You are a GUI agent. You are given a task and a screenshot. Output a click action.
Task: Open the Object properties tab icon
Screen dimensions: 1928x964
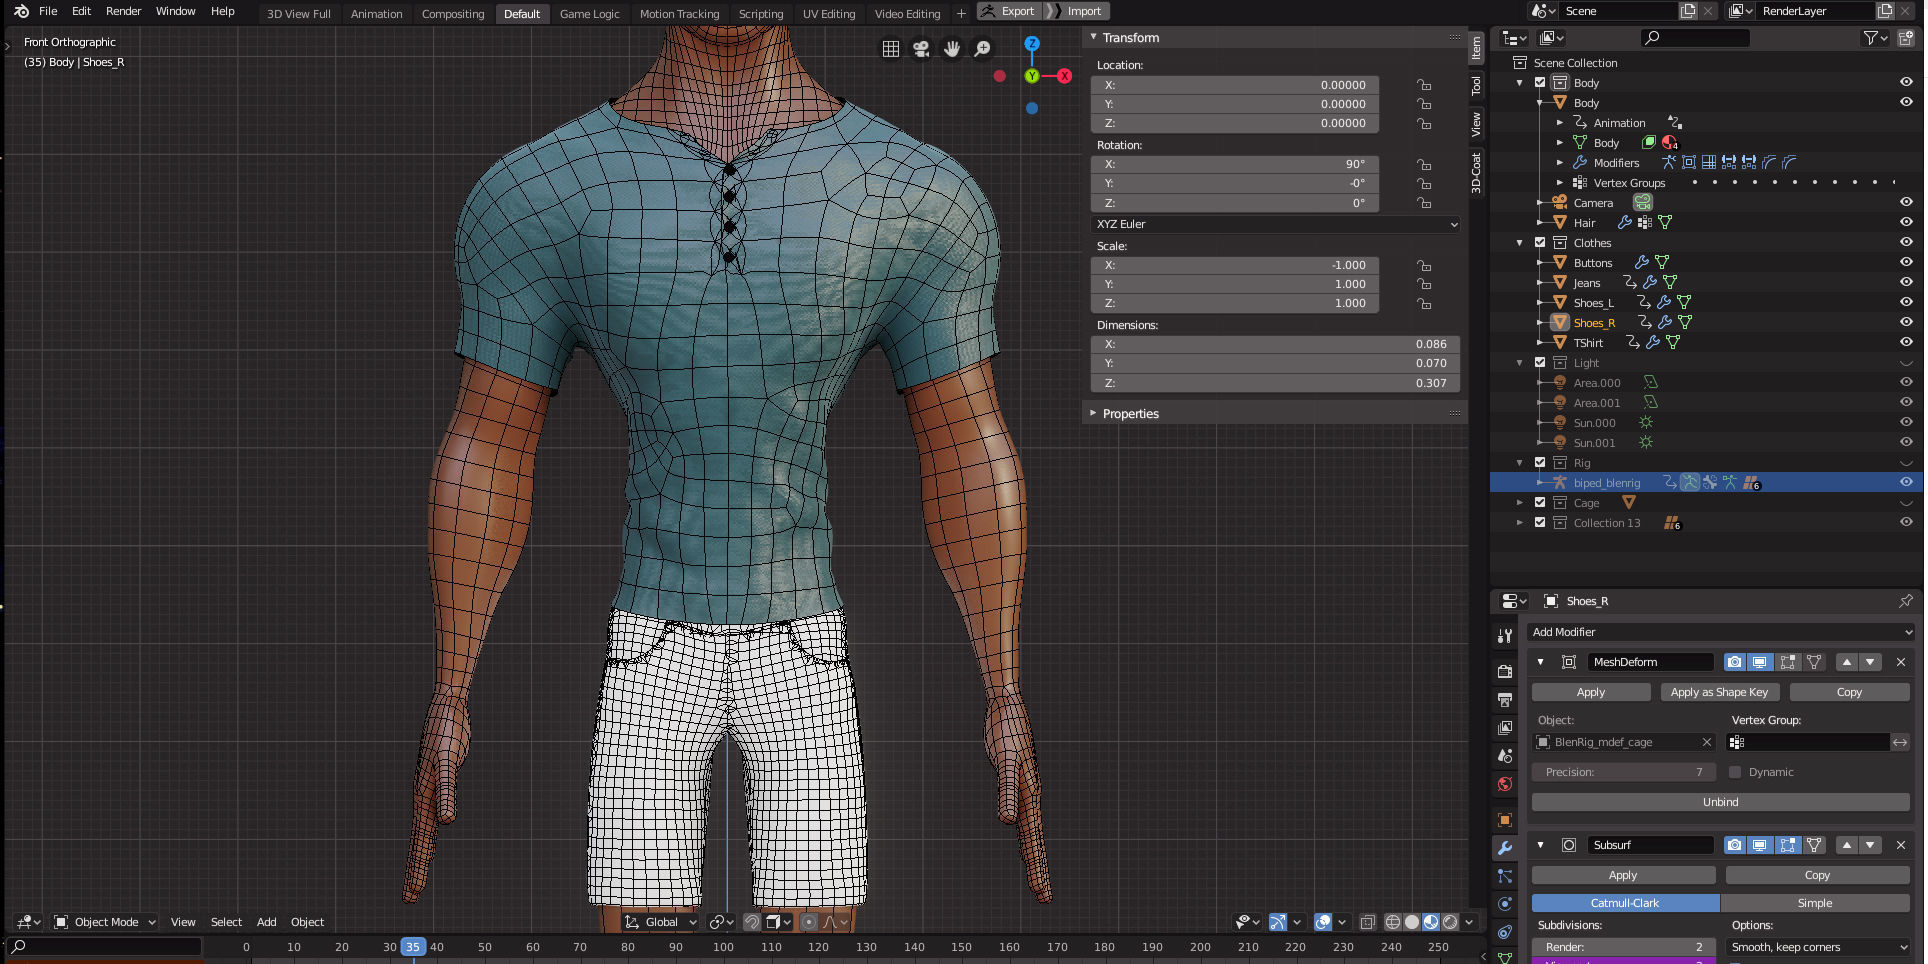(1505, 820)
